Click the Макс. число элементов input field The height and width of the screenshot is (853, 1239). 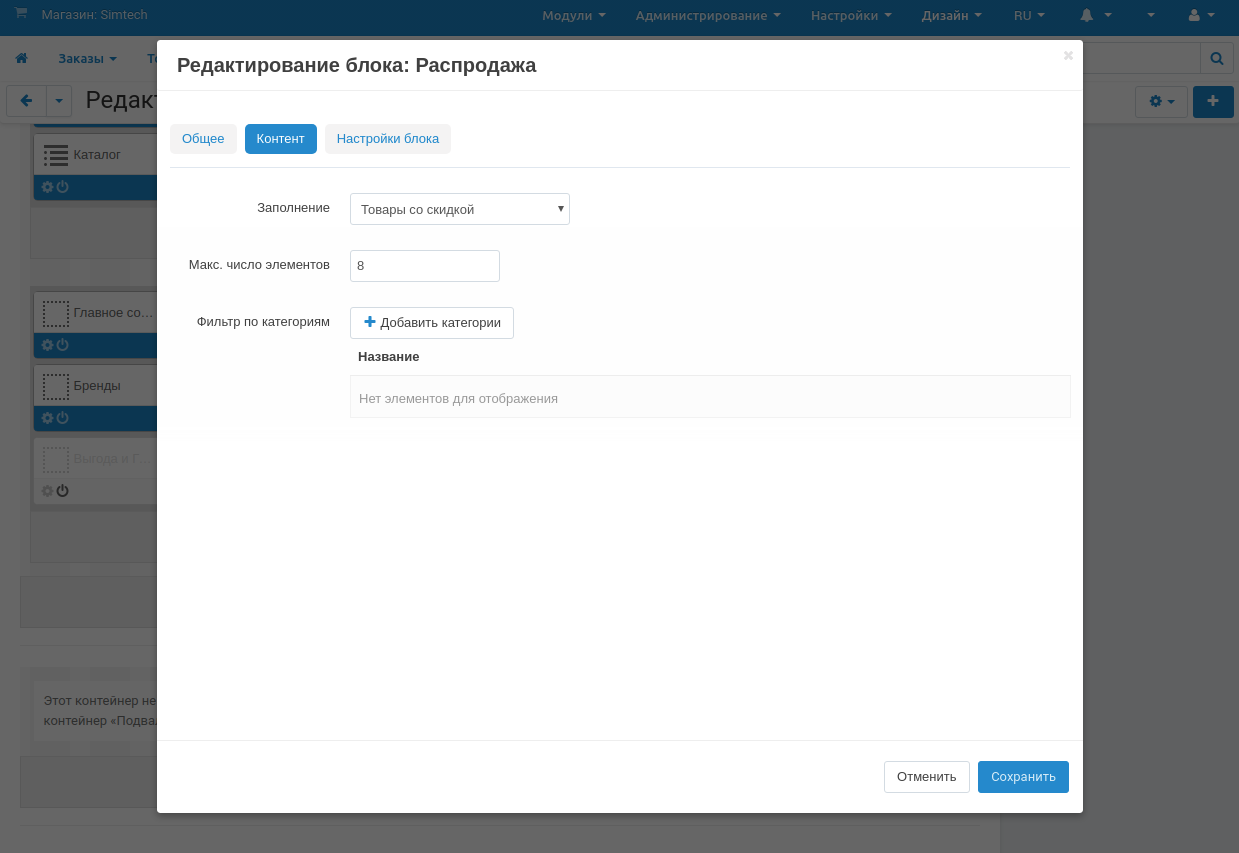point(424,266)
